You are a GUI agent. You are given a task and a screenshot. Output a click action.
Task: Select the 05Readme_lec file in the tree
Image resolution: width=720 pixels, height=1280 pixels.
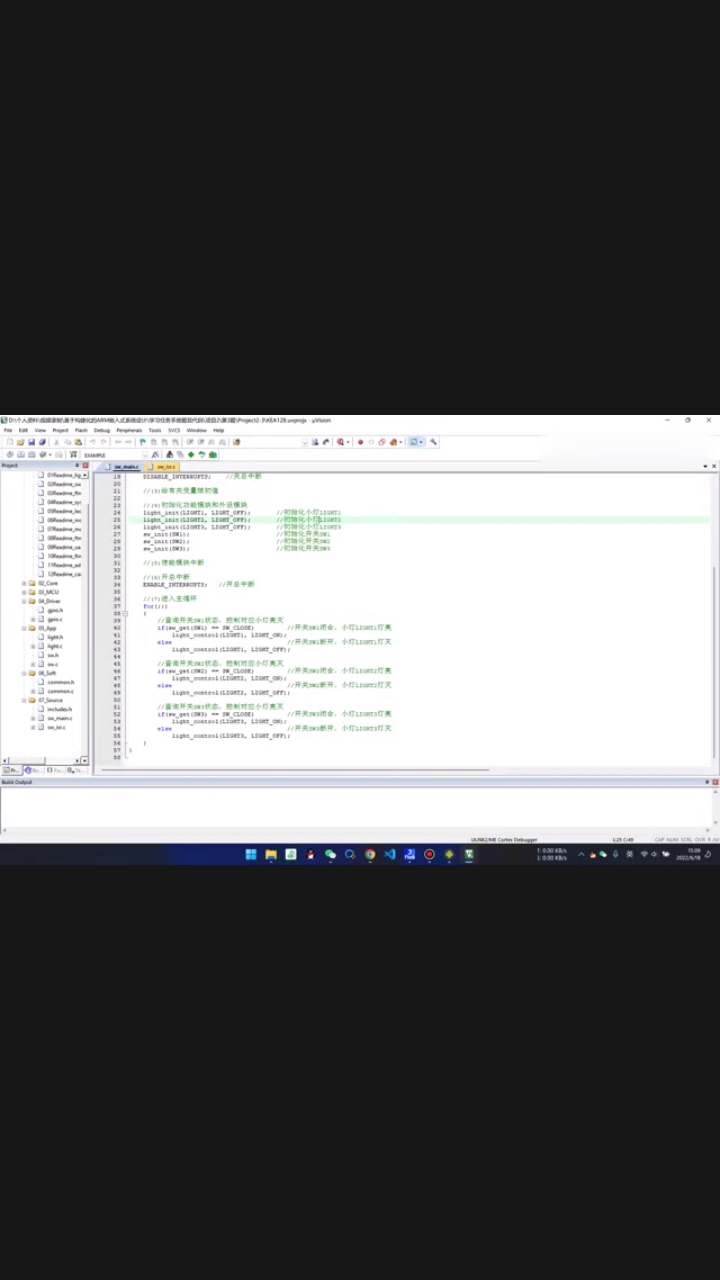(x=64, y=511)
